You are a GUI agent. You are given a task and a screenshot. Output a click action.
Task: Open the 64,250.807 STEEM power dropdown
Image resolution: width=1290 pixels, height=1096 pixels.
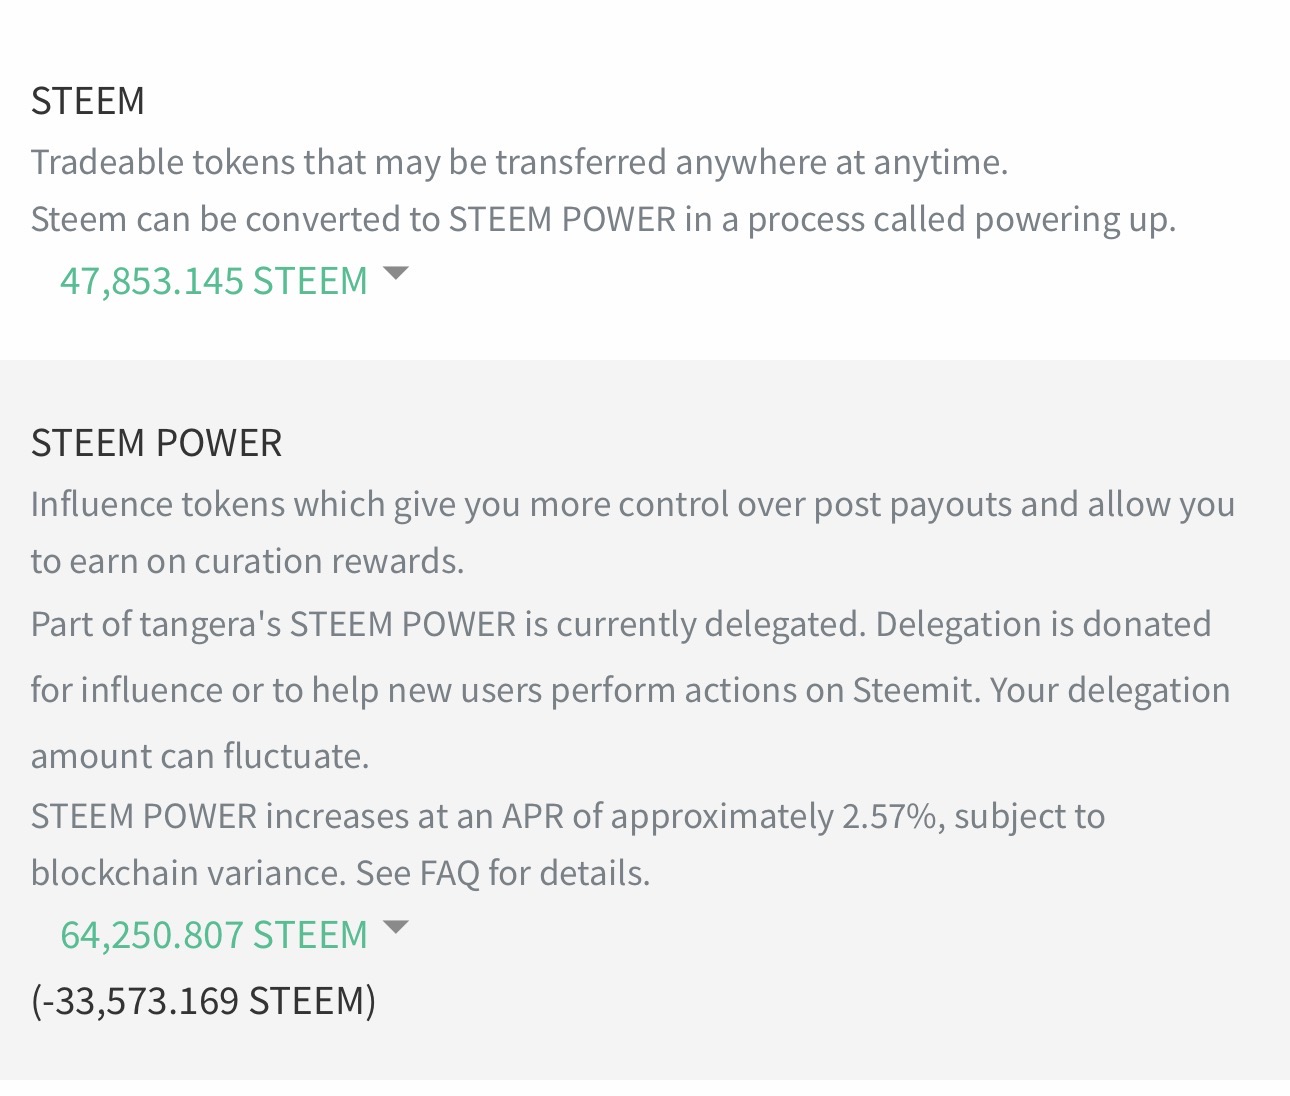click(213, 935)
